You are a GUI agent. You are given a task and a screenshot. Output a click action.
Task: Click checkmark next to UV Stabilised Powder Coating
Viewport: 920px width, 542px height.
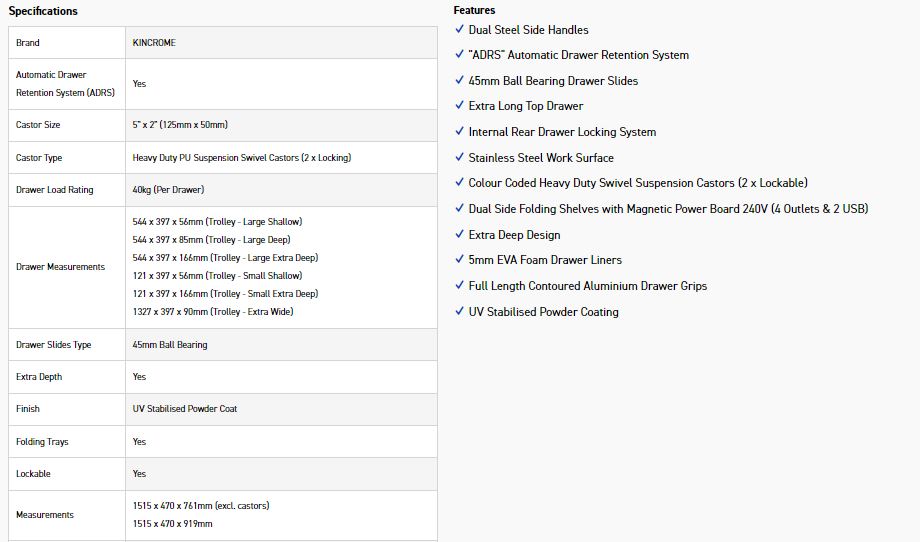(459, 311)
